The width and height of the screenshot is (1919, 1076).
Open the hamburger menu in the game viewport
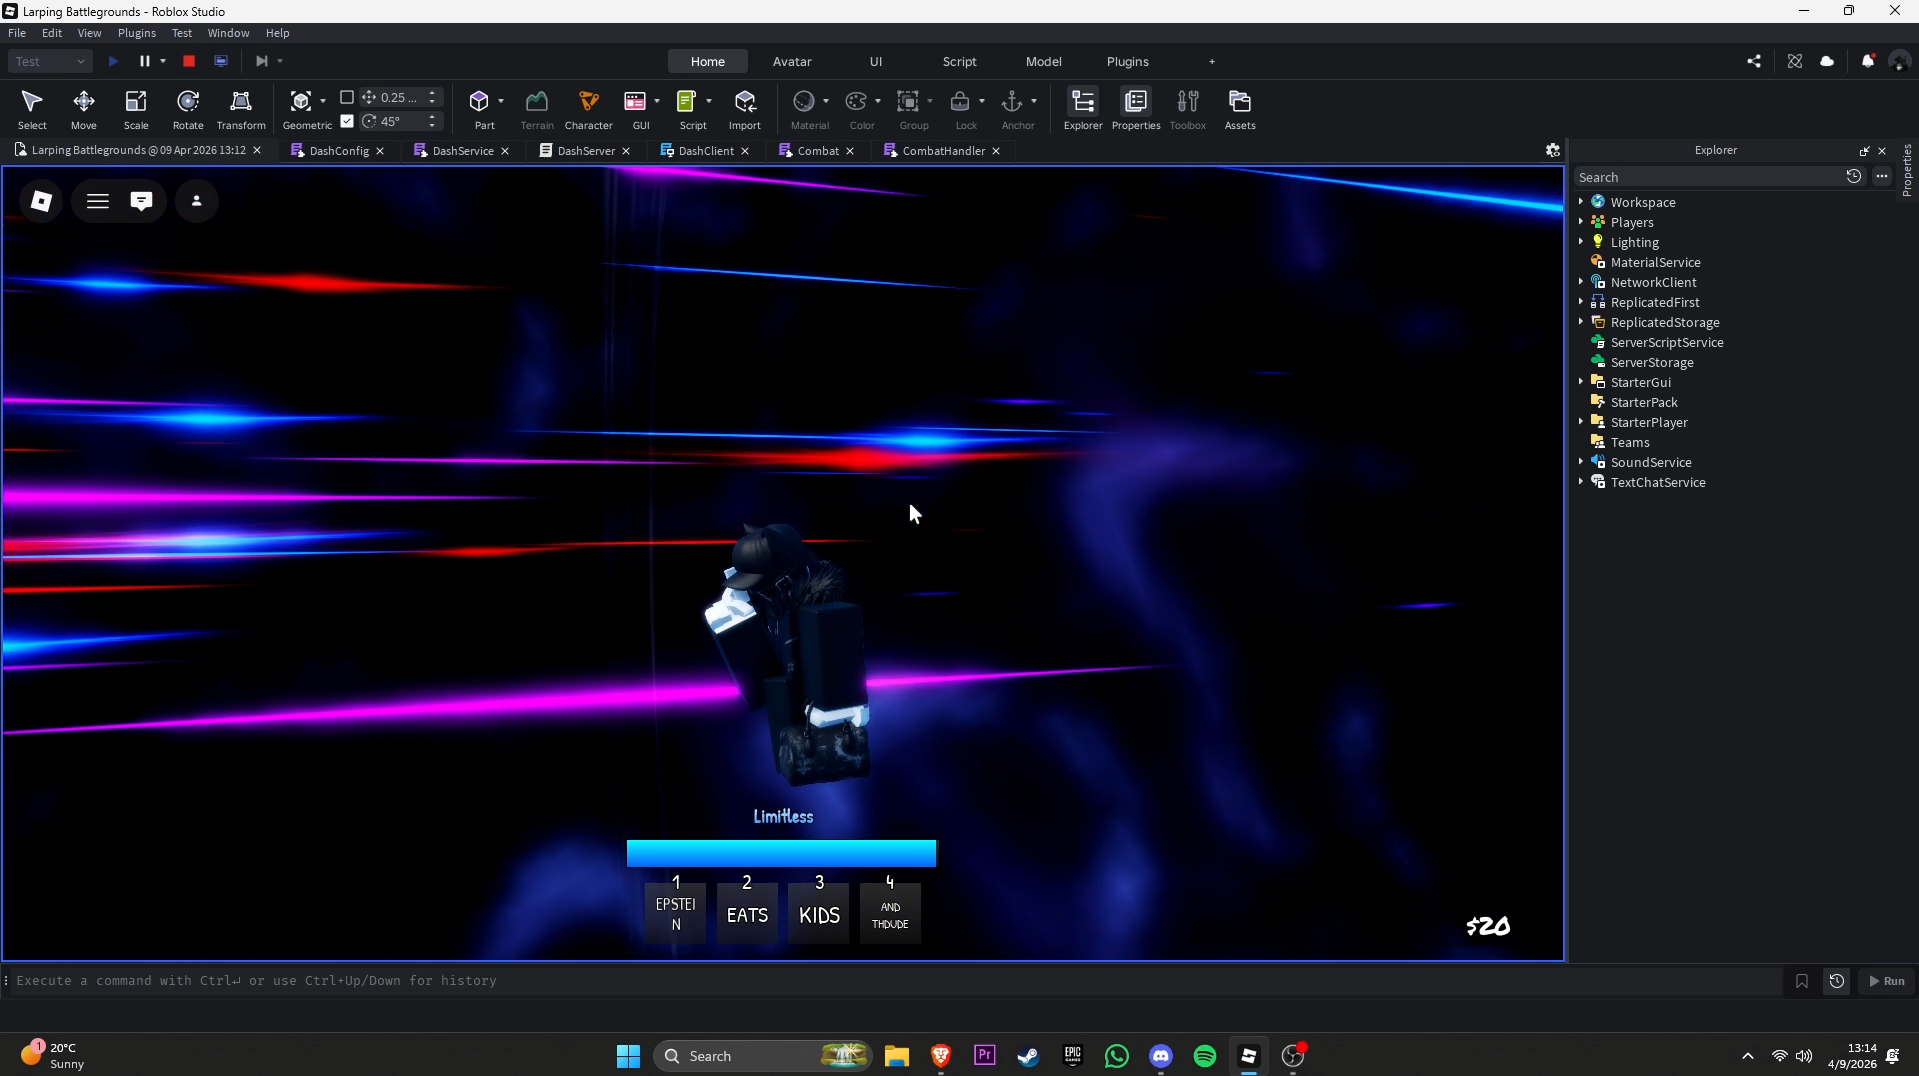tap(98, 201)
